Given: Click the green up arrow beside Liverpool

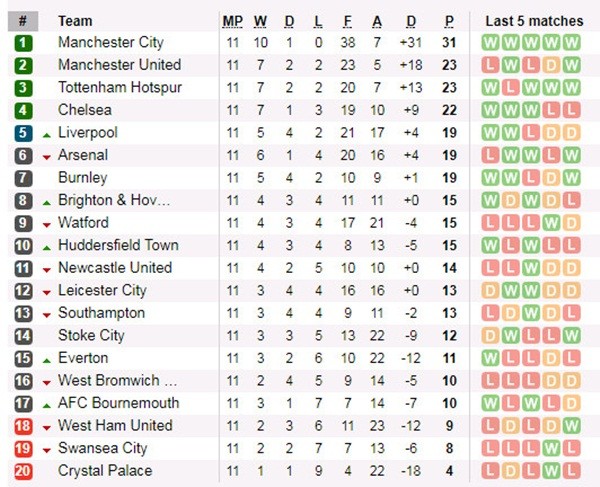Looking at the screenshot, I should tap(46, 134).
